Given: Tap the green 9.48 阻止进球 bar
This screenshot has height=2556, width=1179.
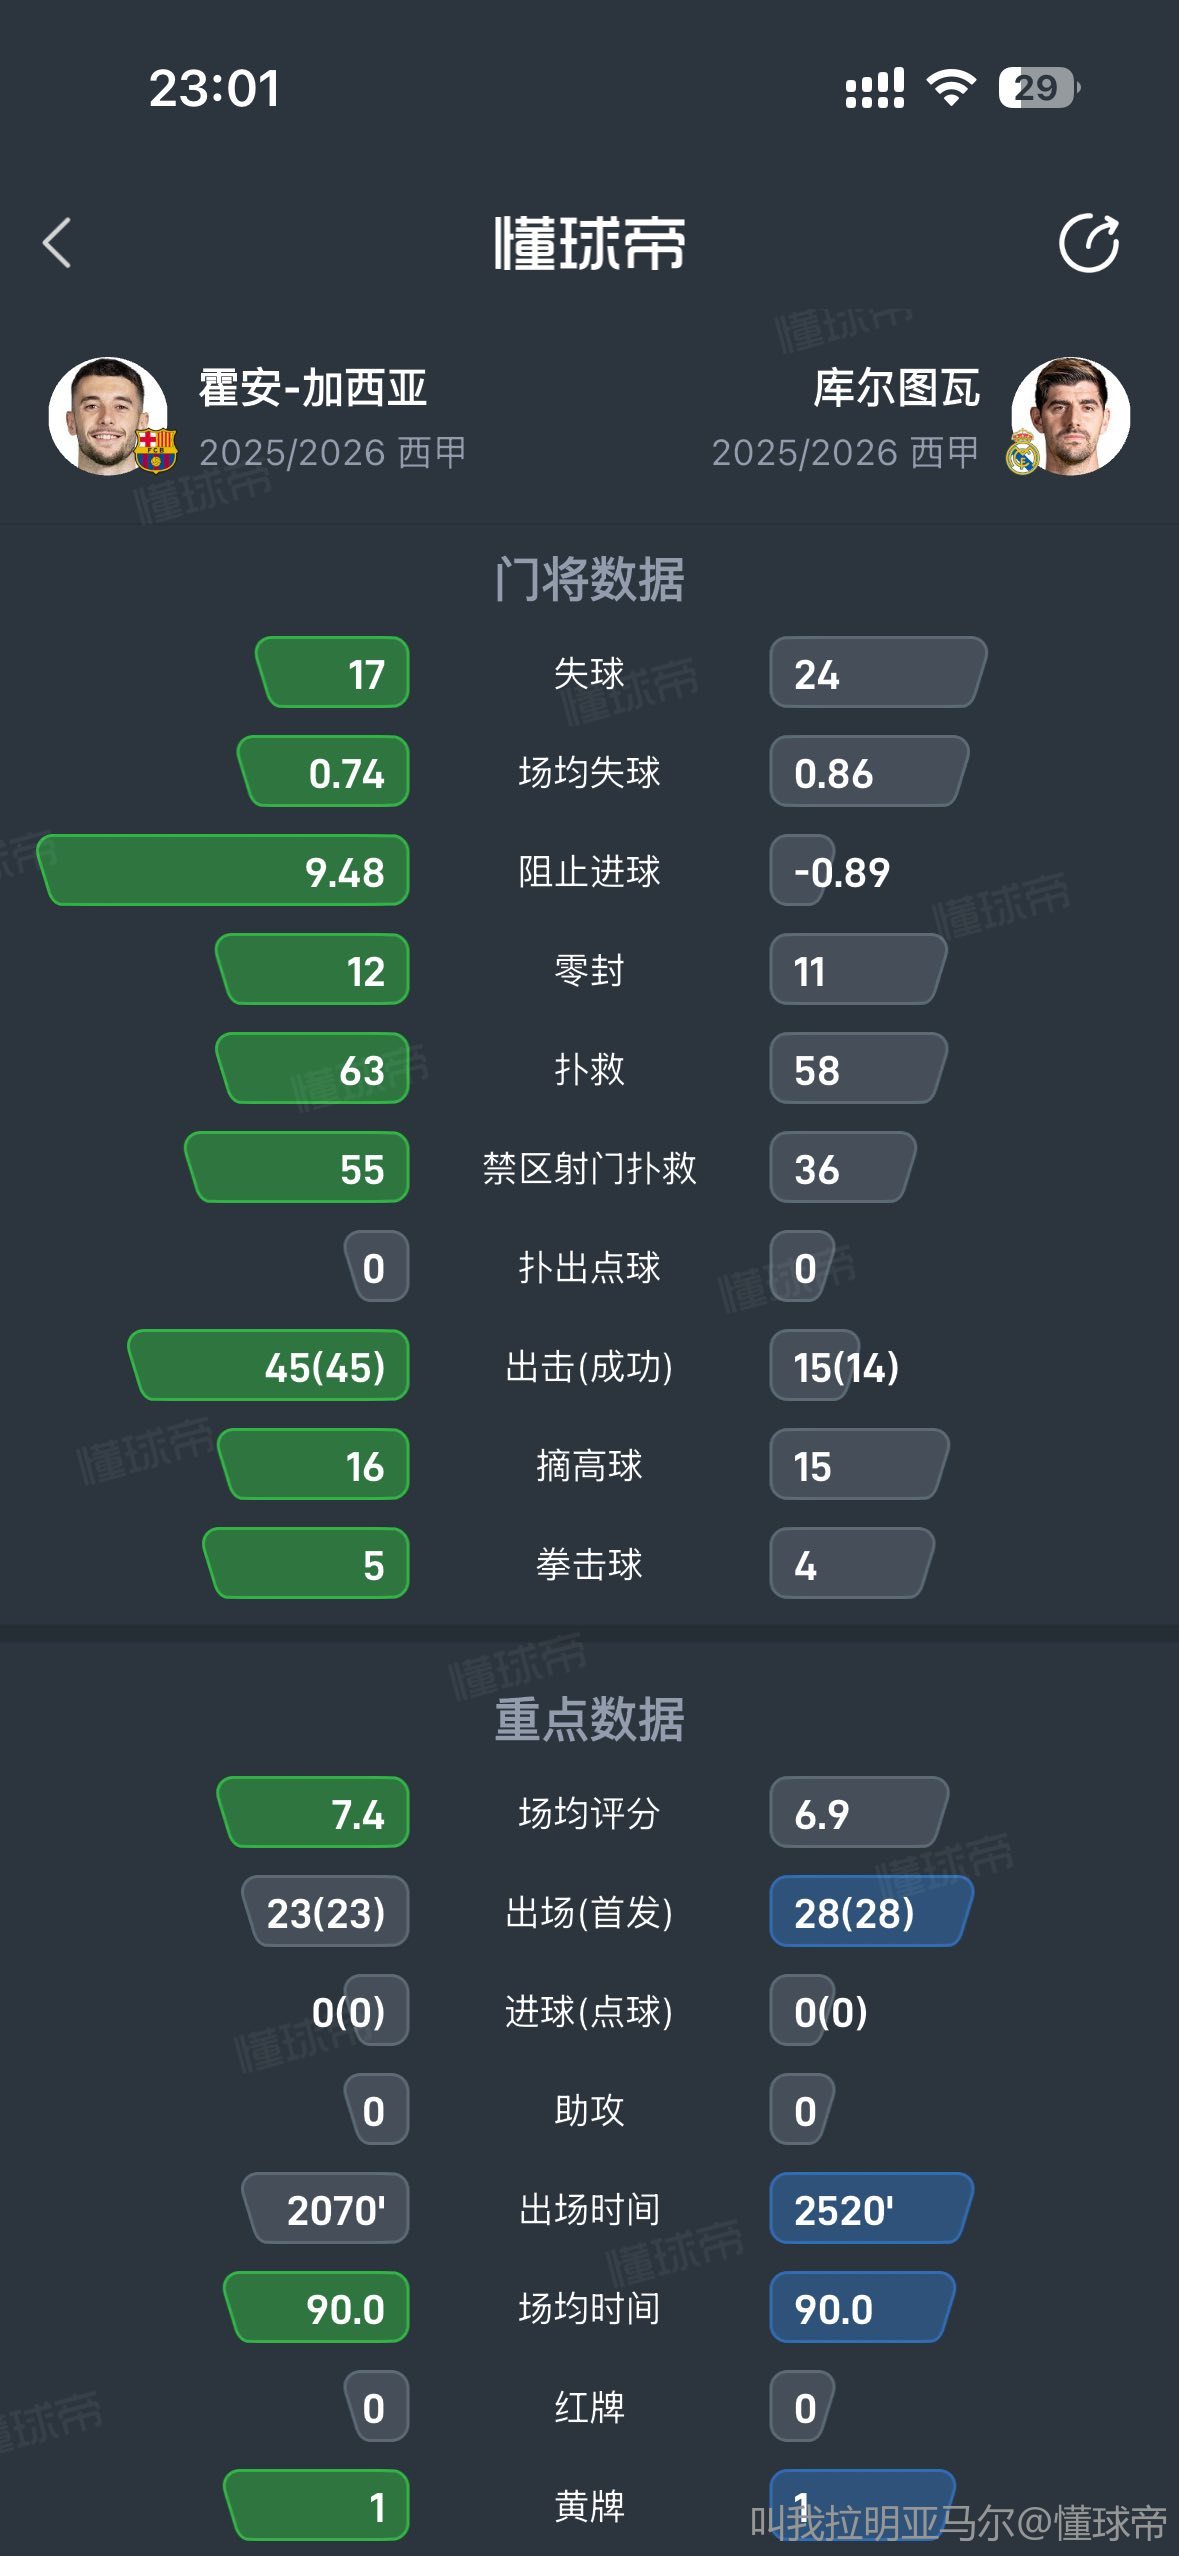Looking at the screenshot, I should point(225,871).
